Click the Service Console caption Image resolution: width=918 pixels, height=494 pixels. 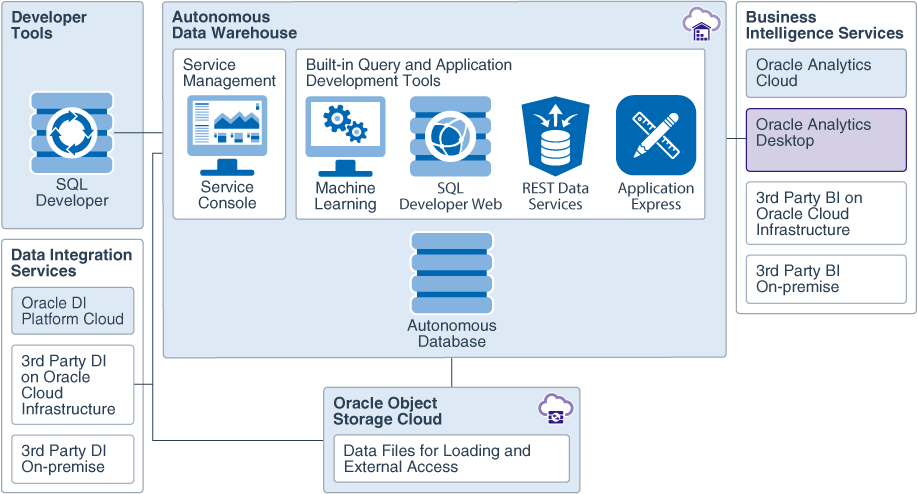coord(227,195)
